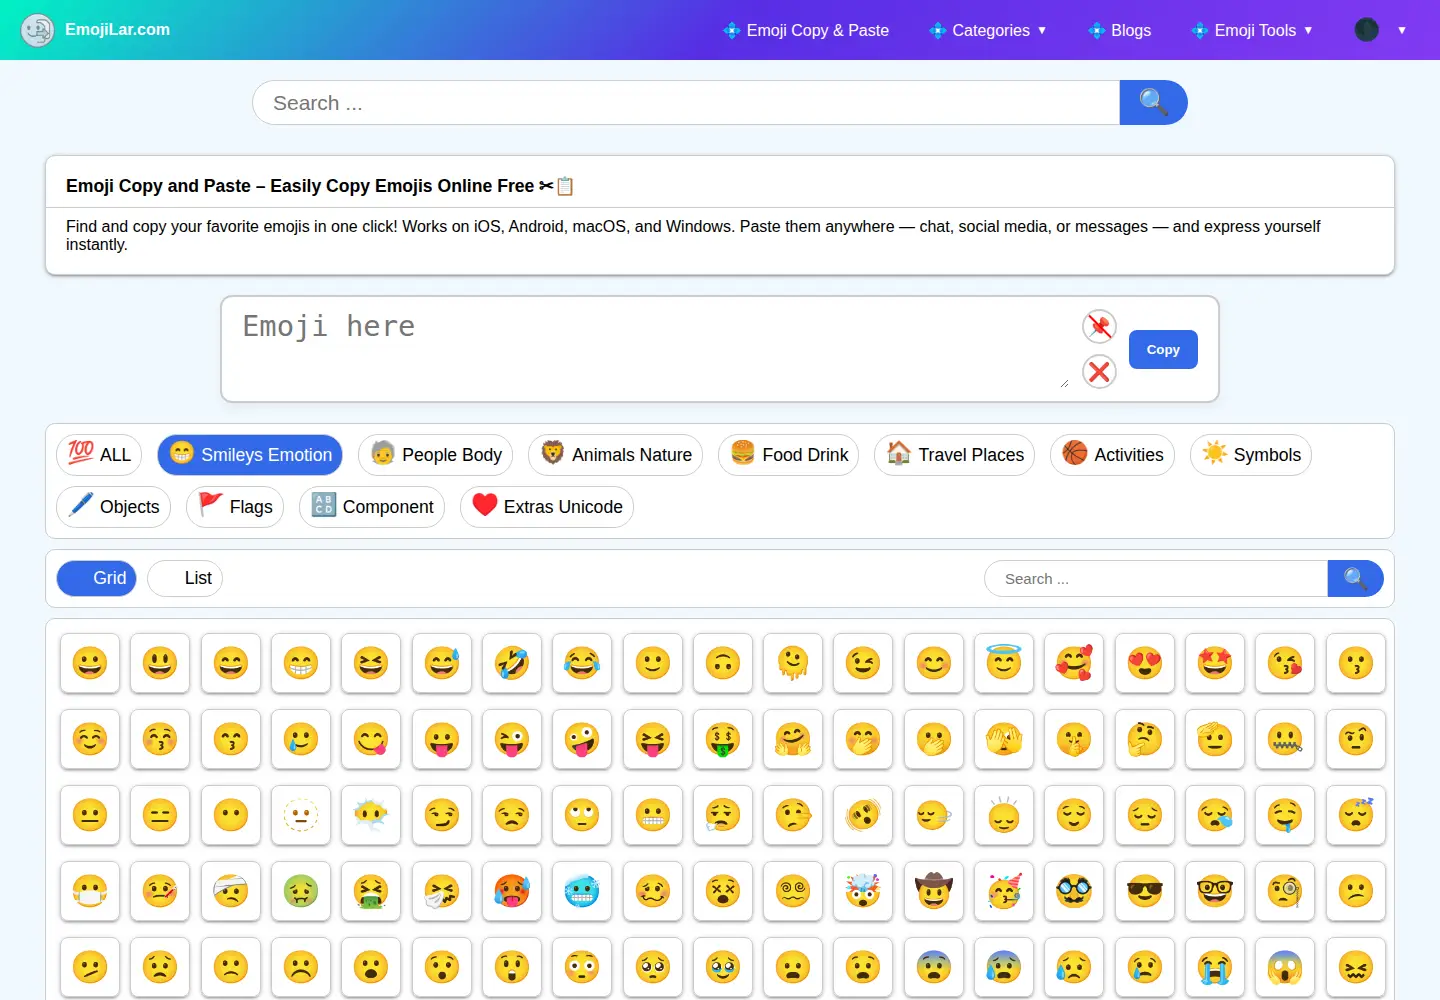Pick the smiling face with halo emoji

1004,663
